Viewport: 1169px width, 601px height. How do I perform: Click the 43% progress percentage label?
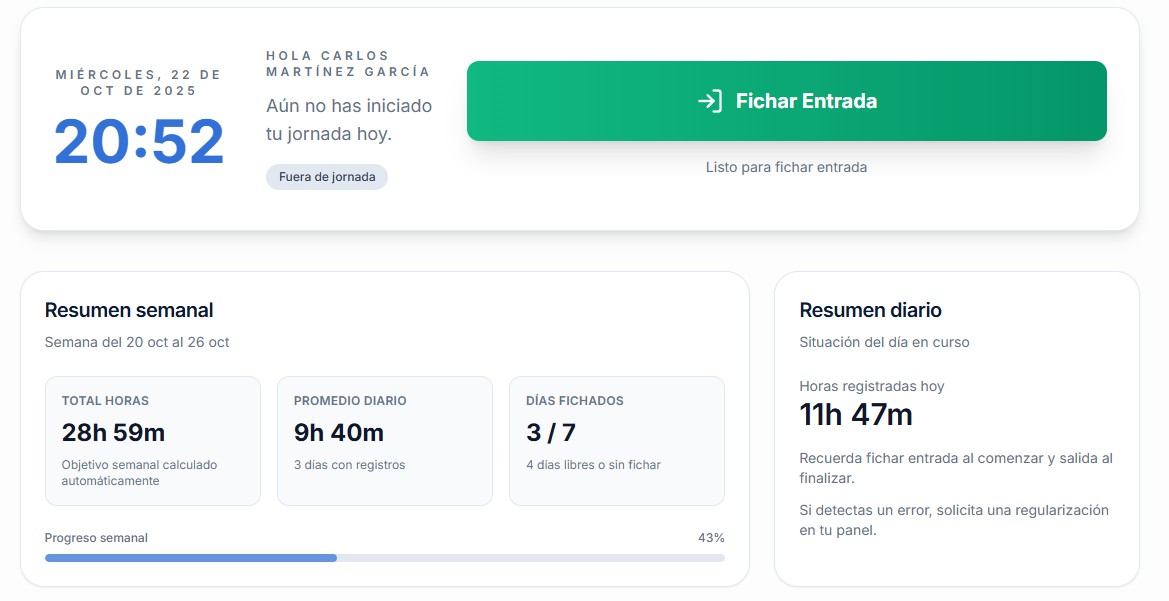point(711,538)
